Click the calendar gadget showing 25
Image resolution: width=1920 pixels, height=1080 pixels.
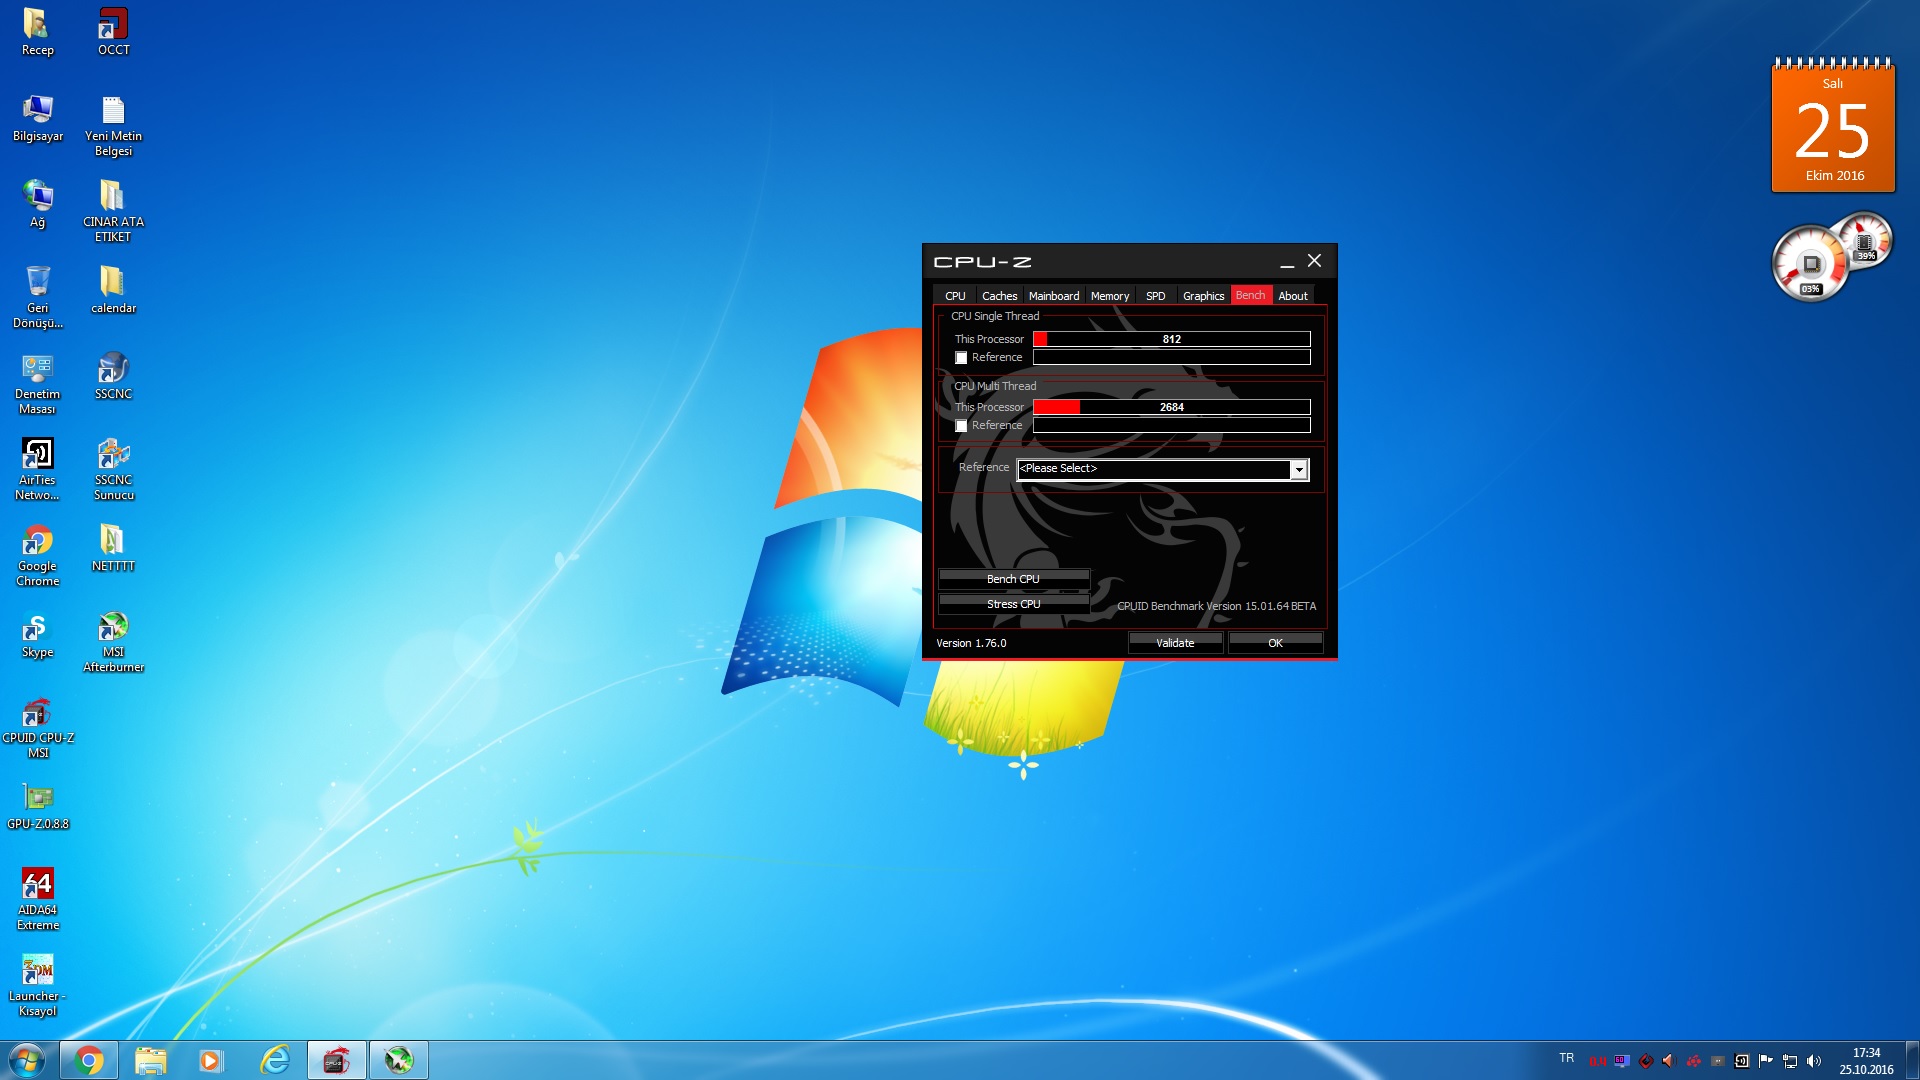(1833, 124)
